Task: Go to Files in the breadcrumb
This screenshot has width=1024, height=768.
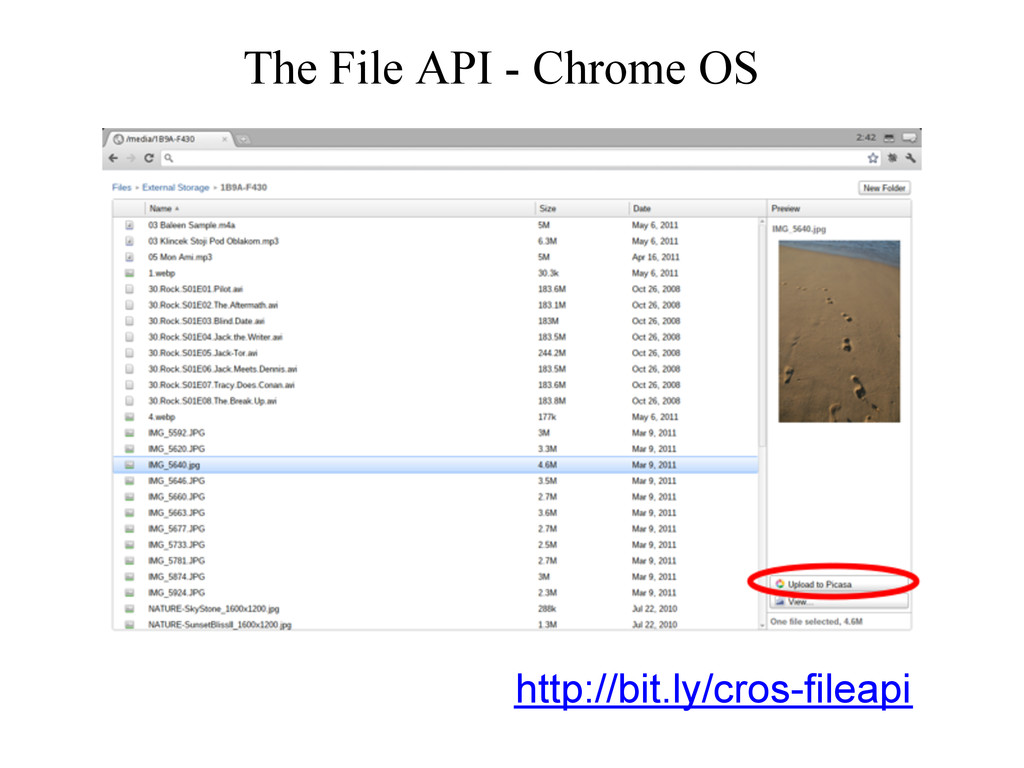Action: pyautogui.click(x=121, y=187)
